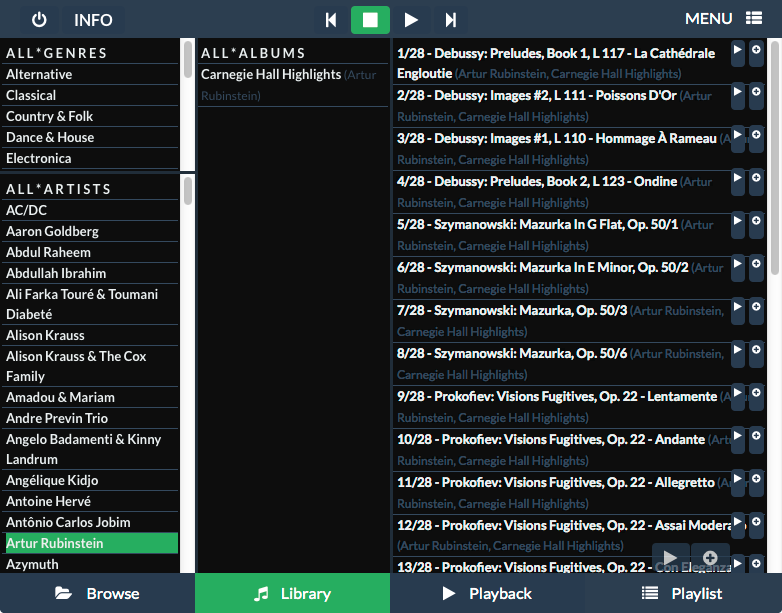The width and height of the screenshot is (782, 613).
Task: Choose artist Antônio Carlos Jobim
Action: (x=90, y=522)
